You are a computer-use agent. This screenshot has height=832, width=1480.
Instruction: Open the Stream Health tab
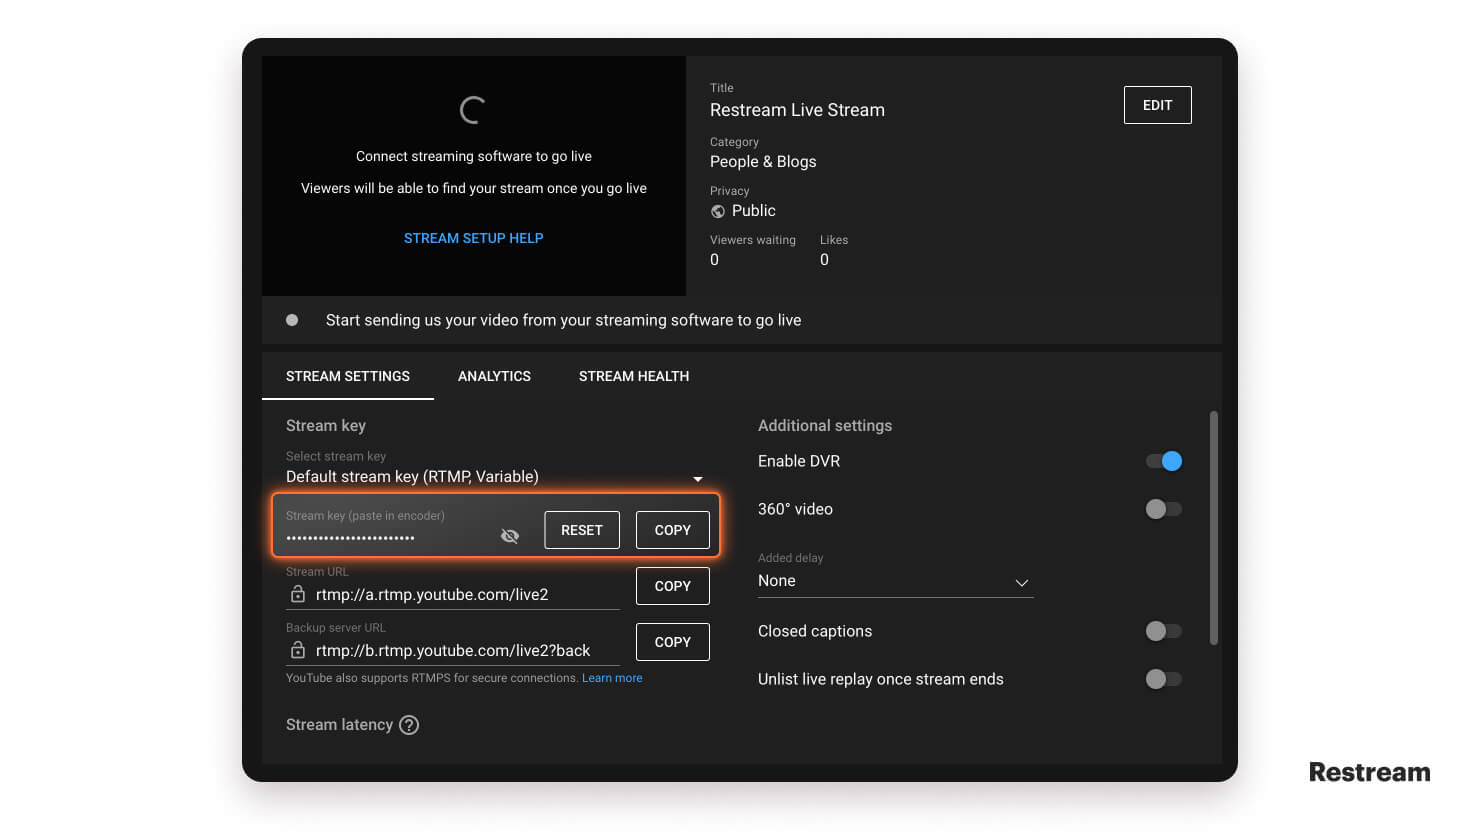pos(634,376)
